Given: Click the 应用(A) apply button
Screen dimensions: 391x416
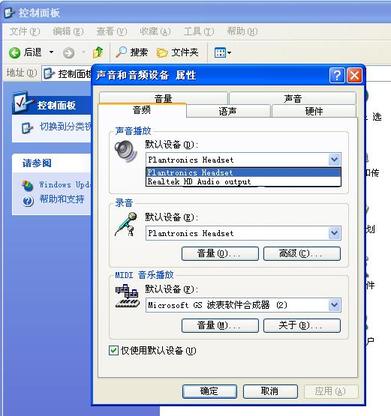Looking at the screenshot, I should [x=331, y=391].
